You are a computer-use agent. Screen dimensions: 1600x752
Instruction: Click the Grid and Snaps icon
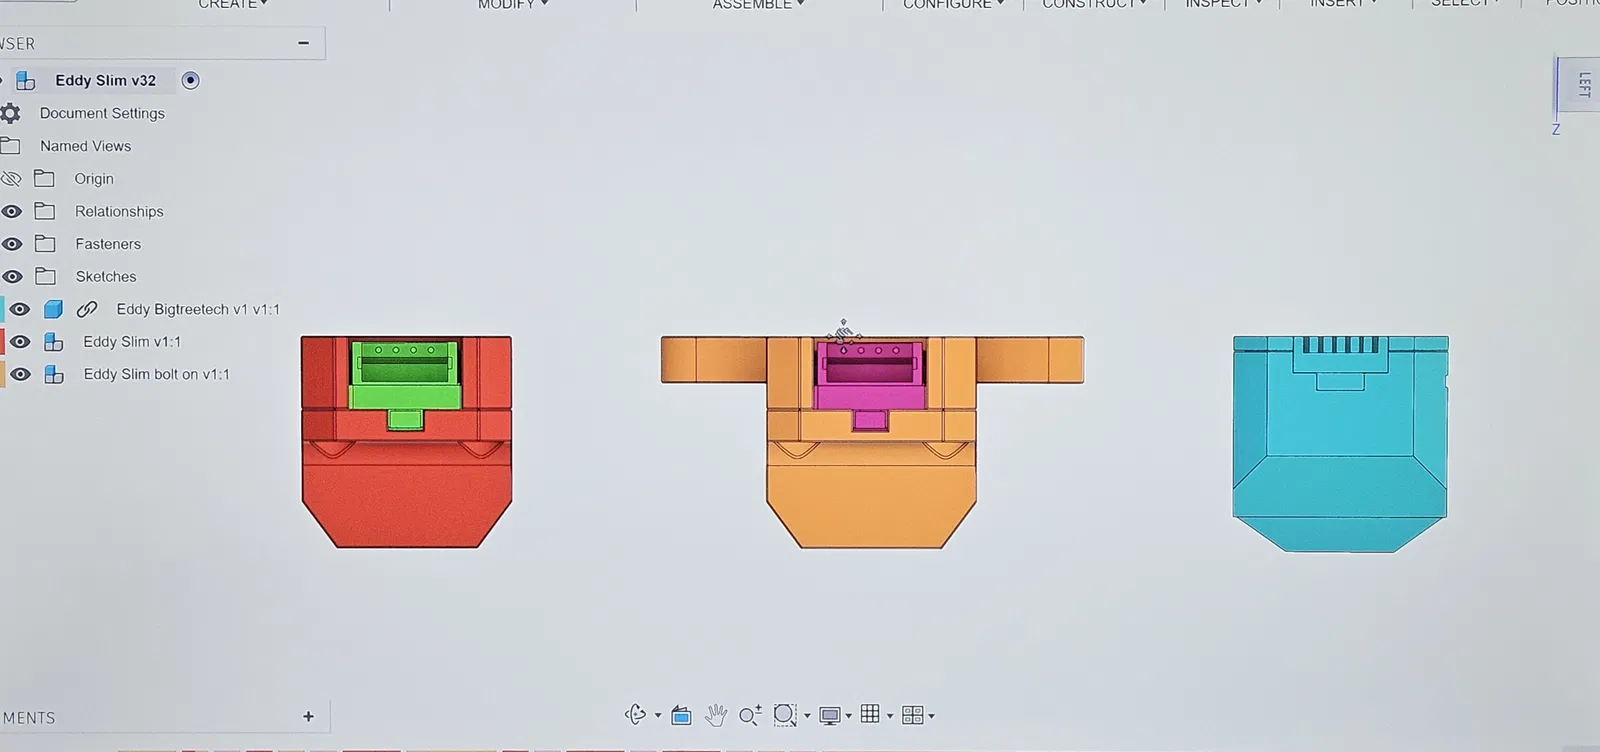click(x=870, y=714)
